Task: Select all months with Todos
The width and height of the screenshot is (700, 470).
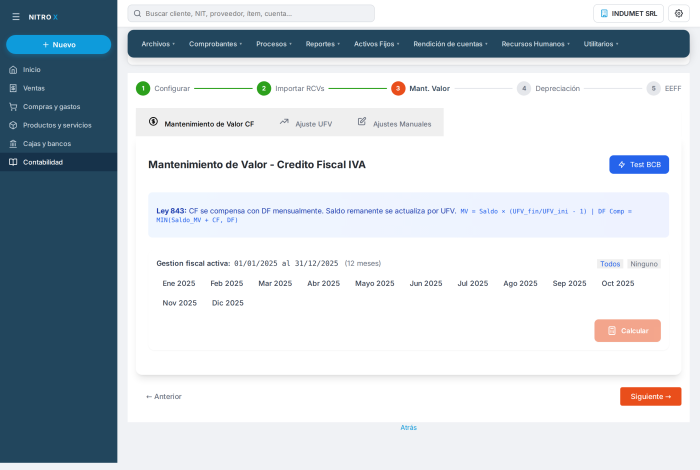Action: (x=610, y=264)
